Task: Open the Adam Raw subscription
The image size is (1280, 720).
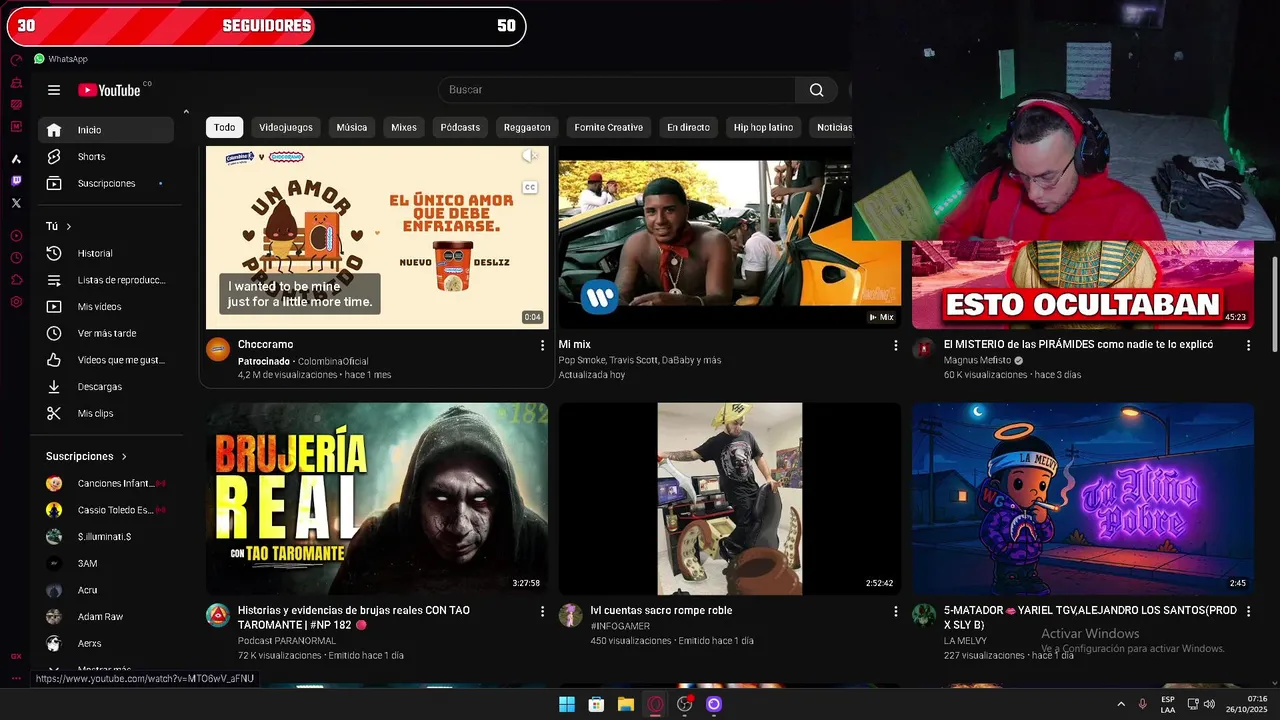Action: [106, 617]
